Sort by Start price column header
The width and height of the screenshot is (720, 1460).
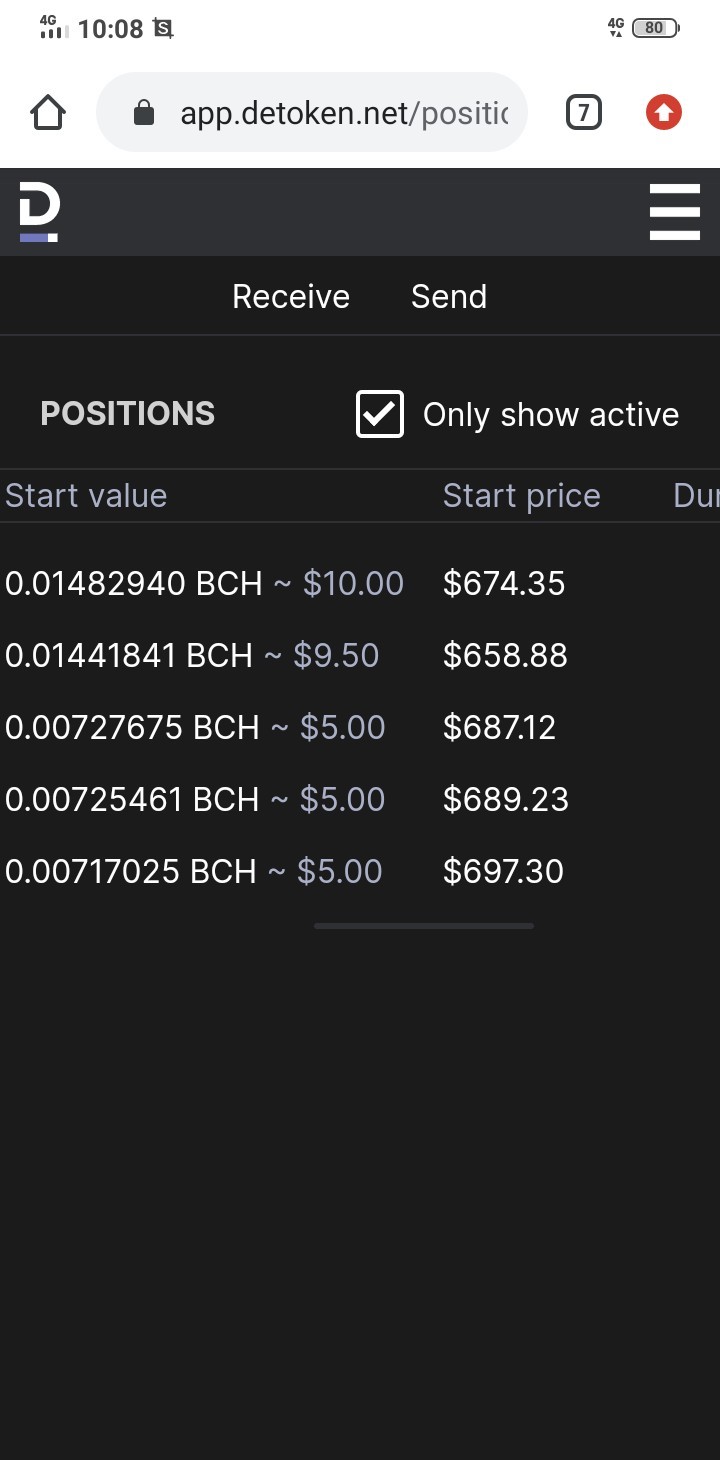tap(522, 495)
